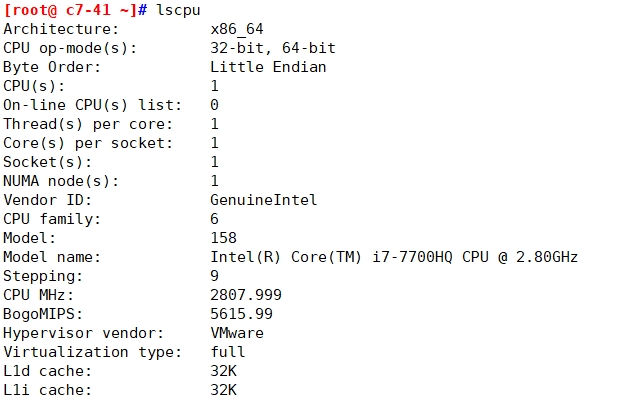Click the L1d cache 32K value

click(223, 371)
